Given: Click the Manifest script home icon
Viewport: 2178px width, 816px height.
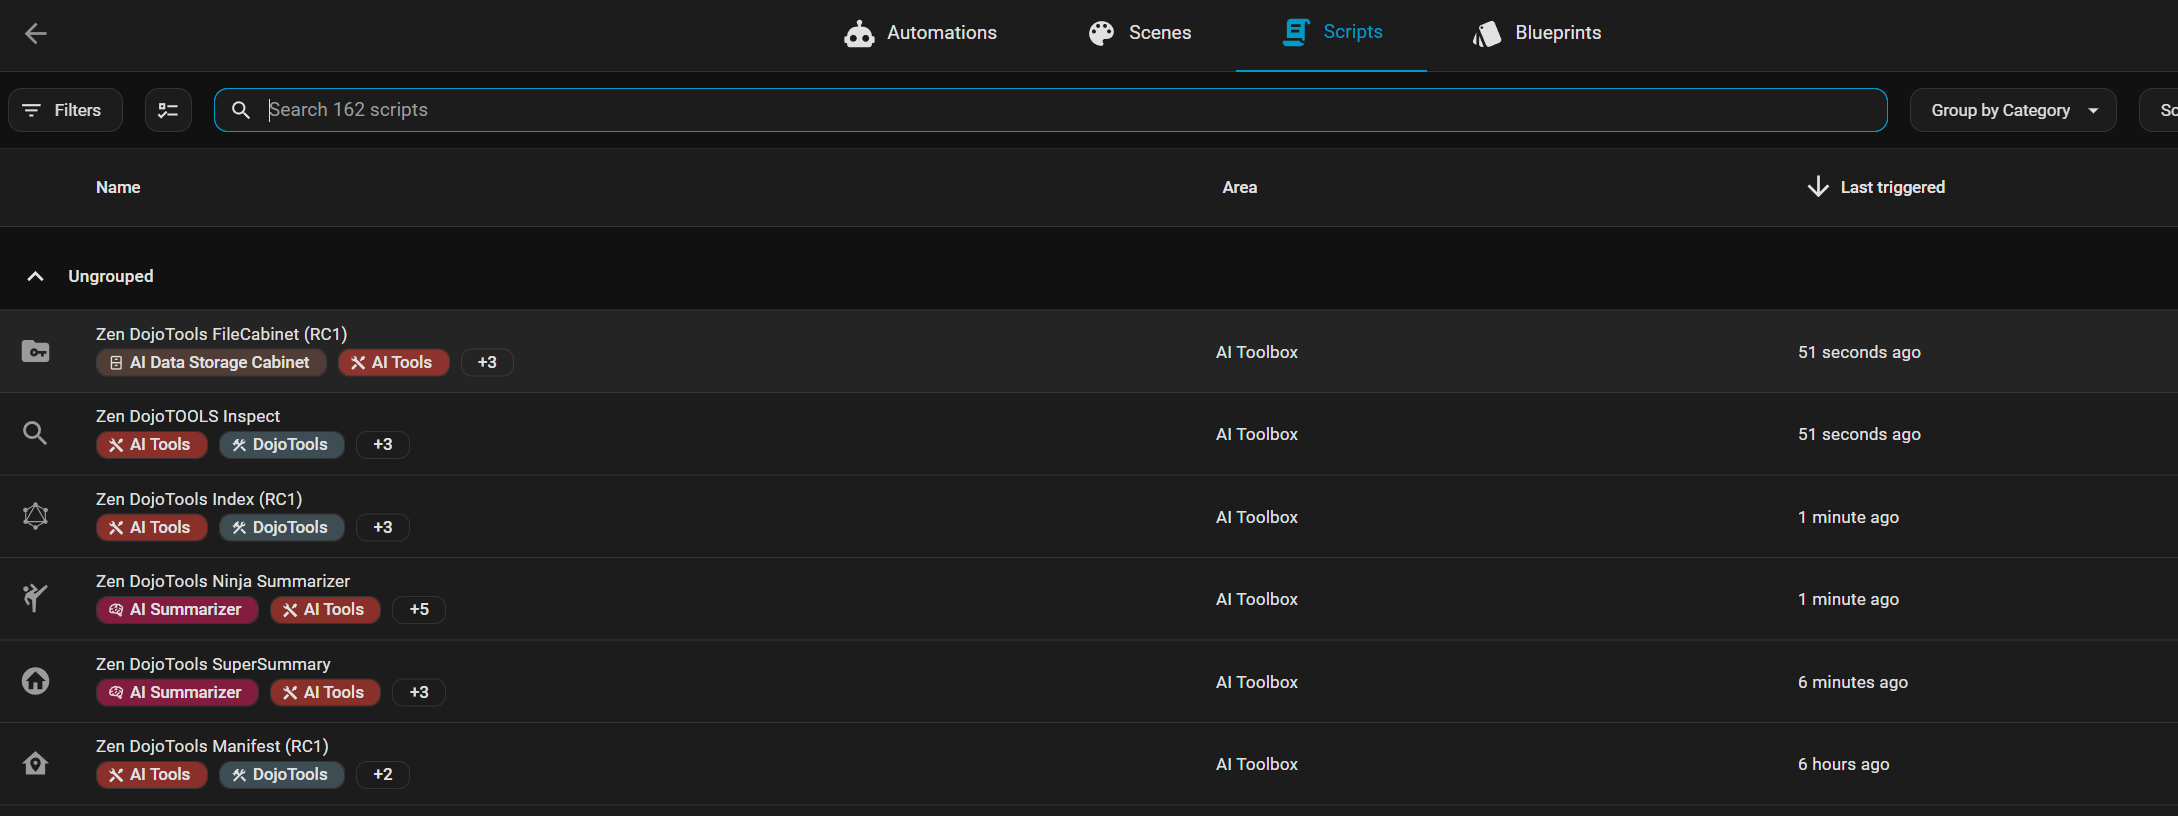Looking at the screenshot, I should tap(35, 764).
